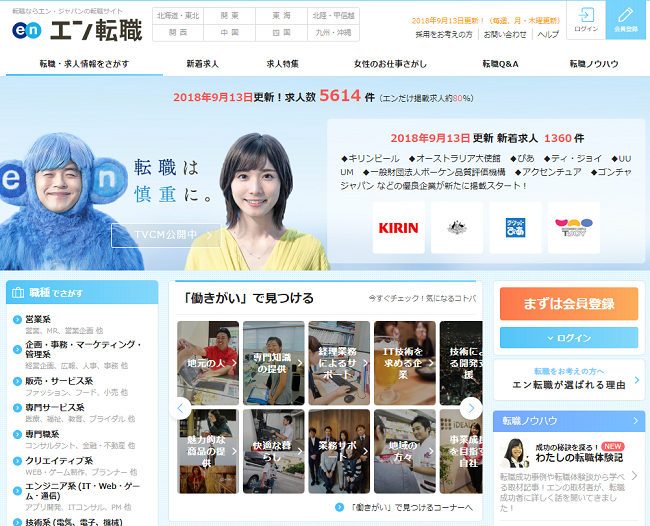This screenshot has height=526, width=650.
Task: Click the en 転職 site logo
Action: tap(77, 30)
